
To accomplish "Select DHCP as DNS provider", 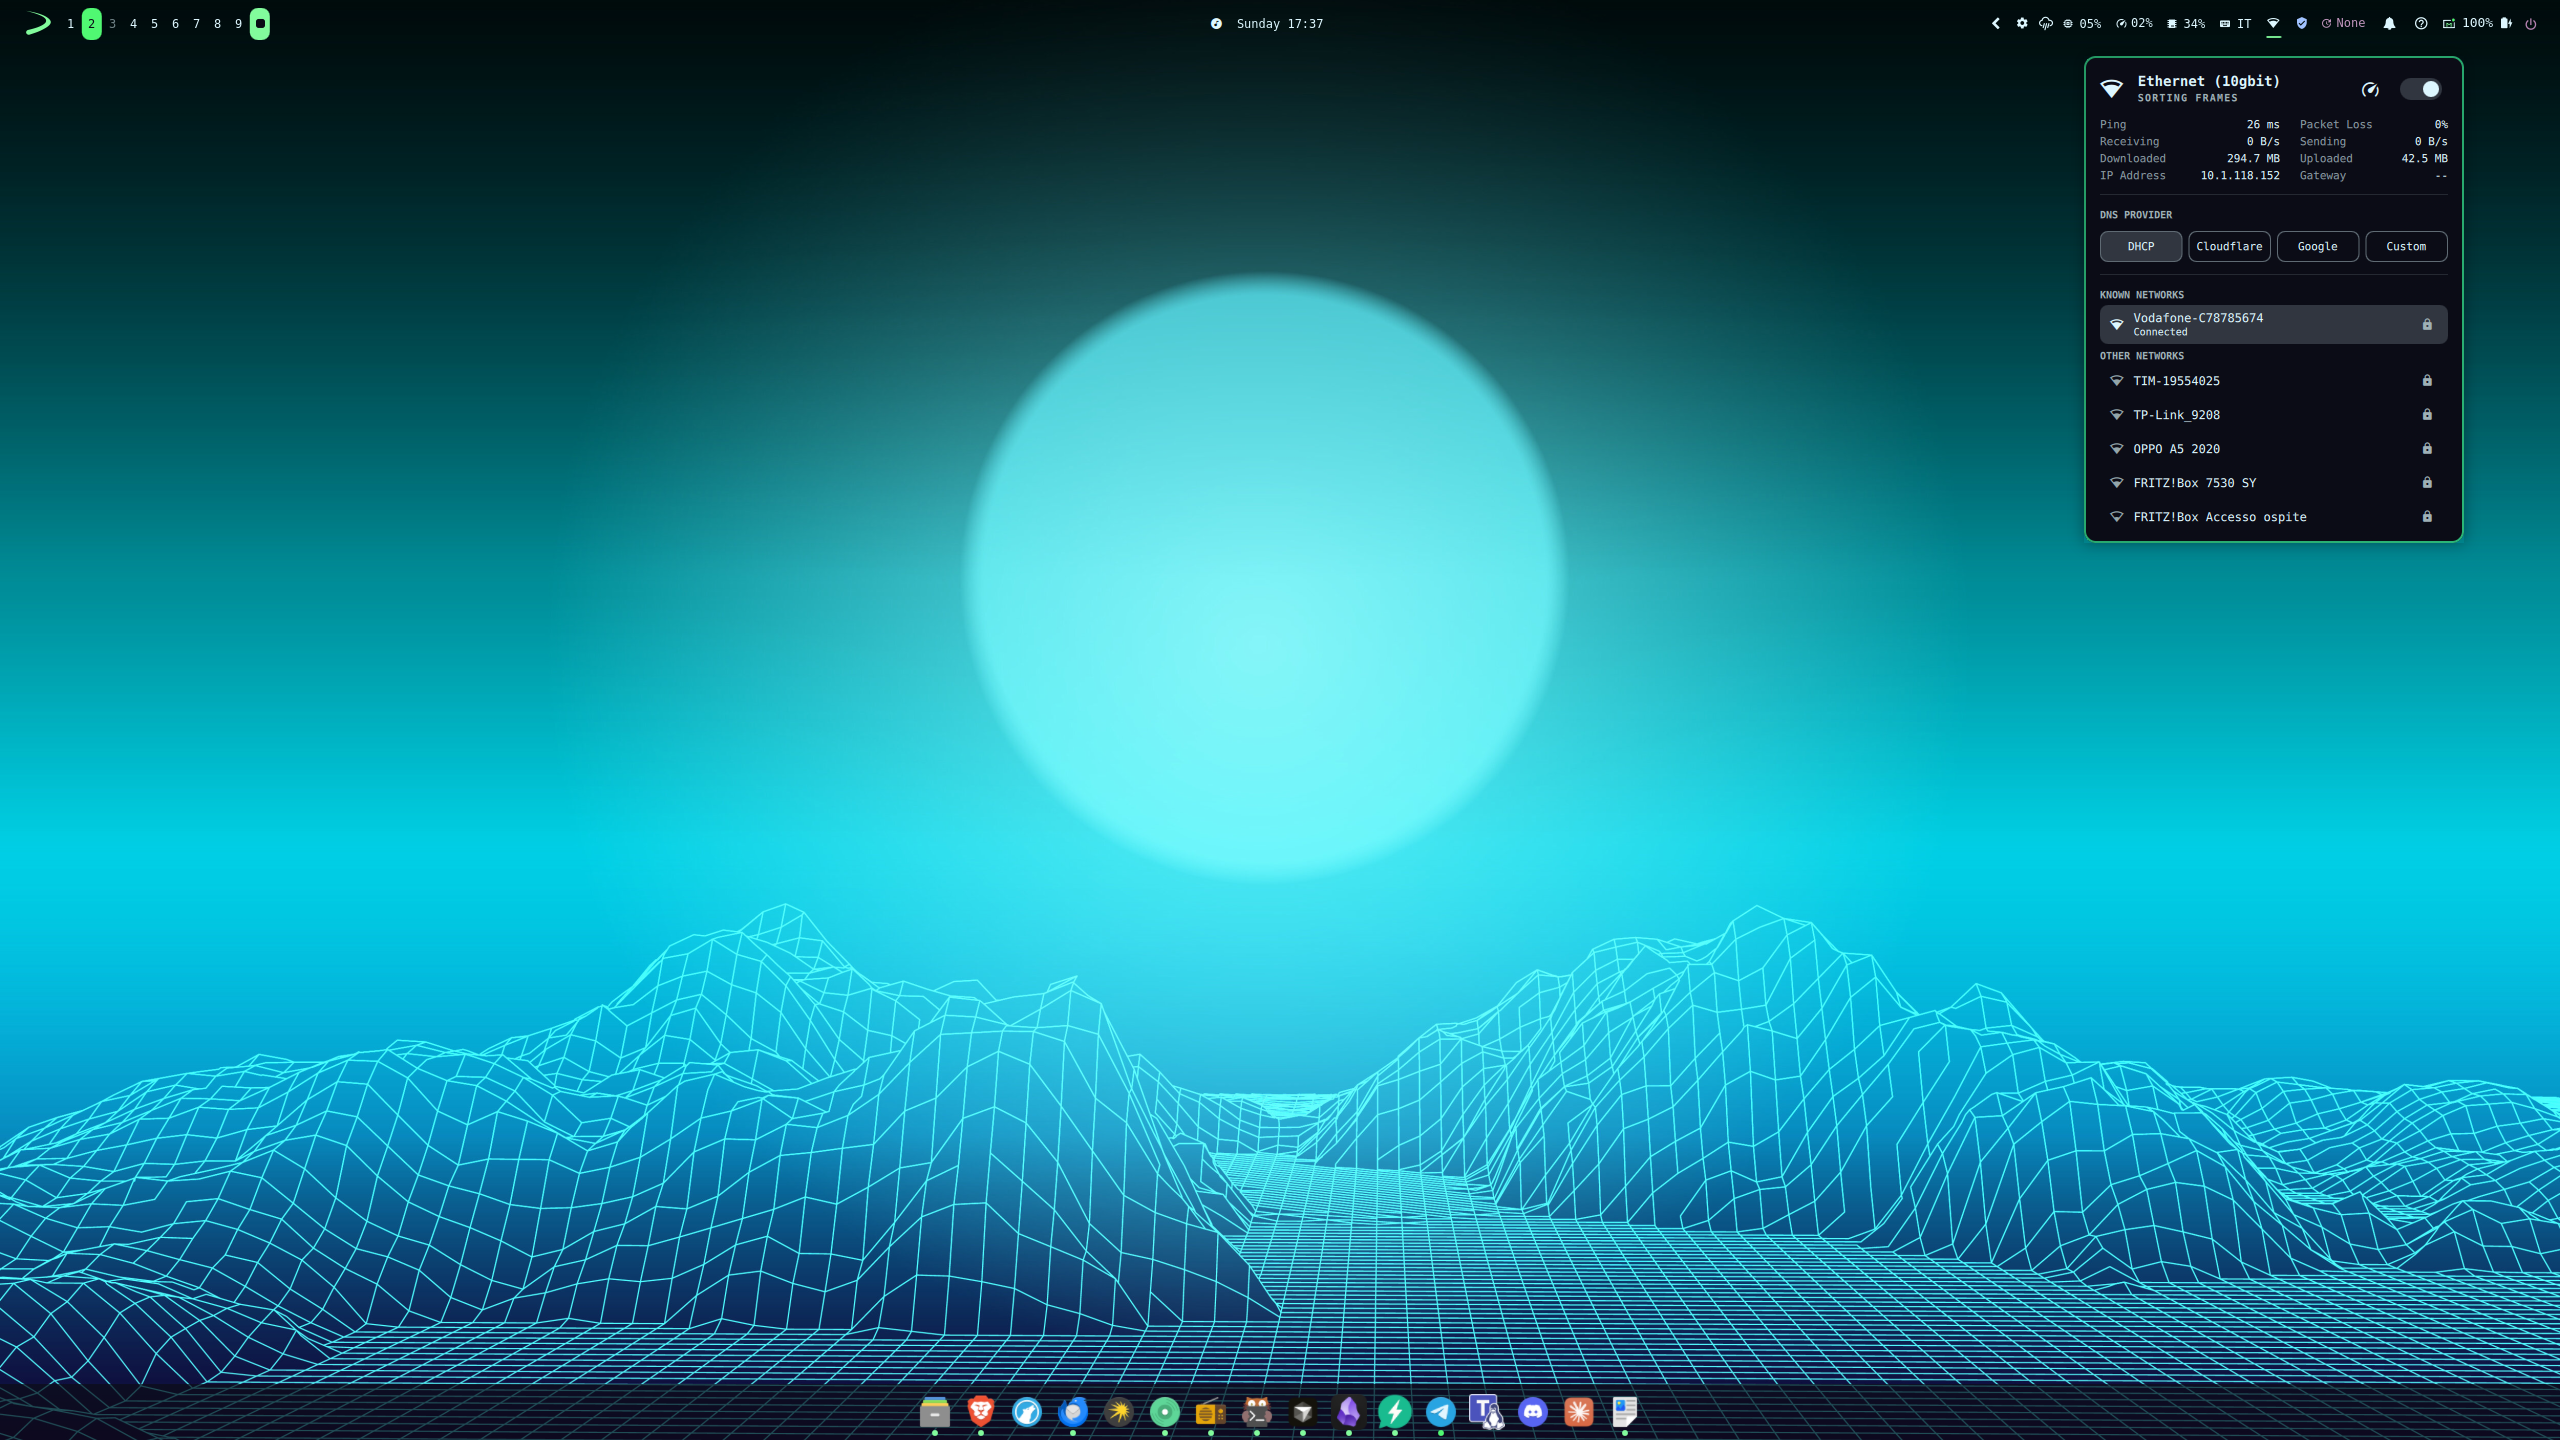I will pyautogui.click(x=2140, y=246).
